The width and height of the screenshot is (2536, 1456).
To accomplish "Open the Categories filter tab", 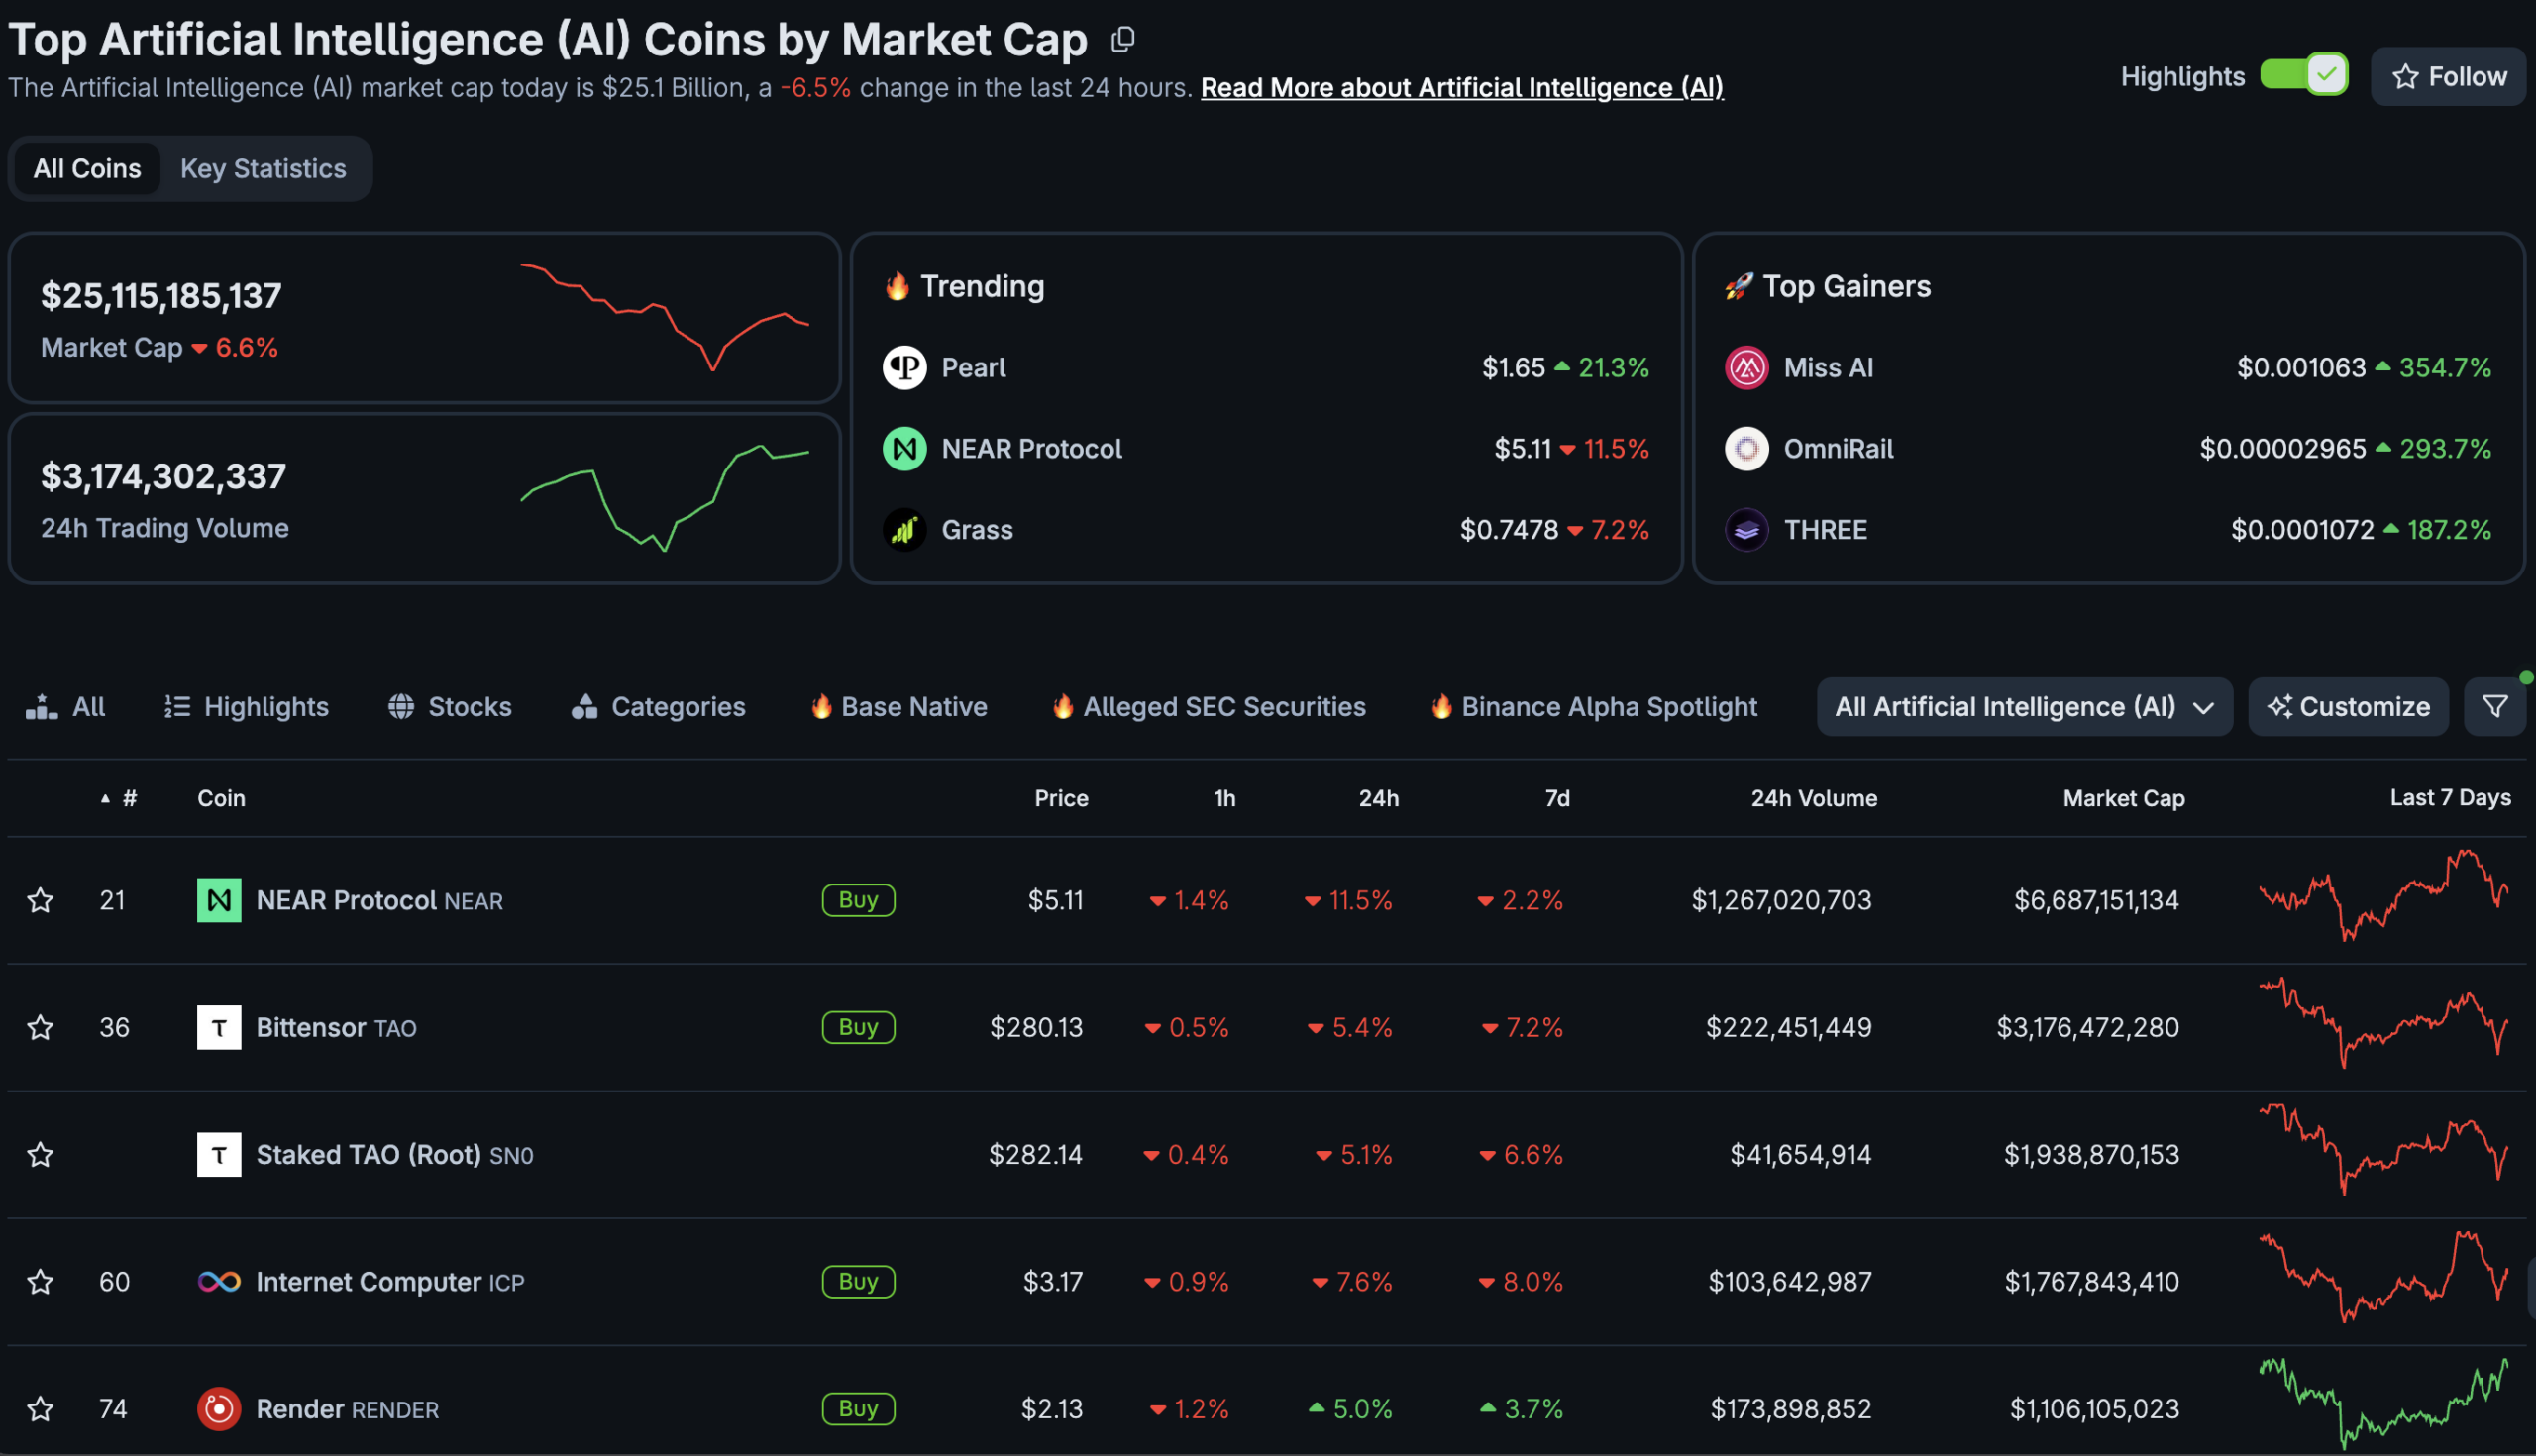I will [658, 707].
